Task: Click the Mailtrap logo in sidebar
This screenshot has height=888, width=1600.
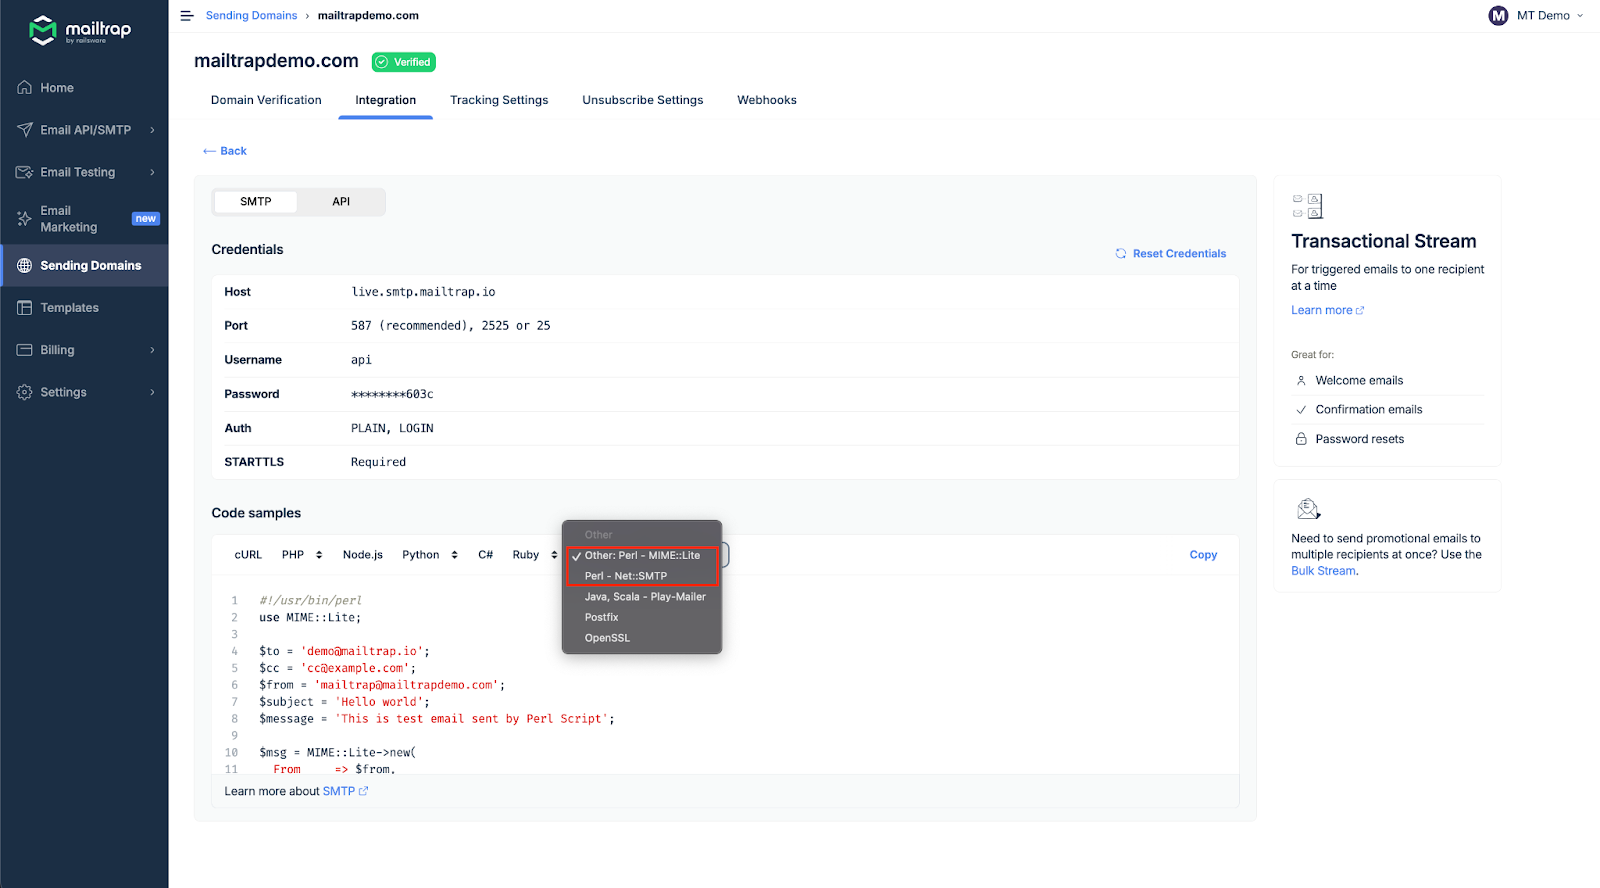Action: pos(80,30)
